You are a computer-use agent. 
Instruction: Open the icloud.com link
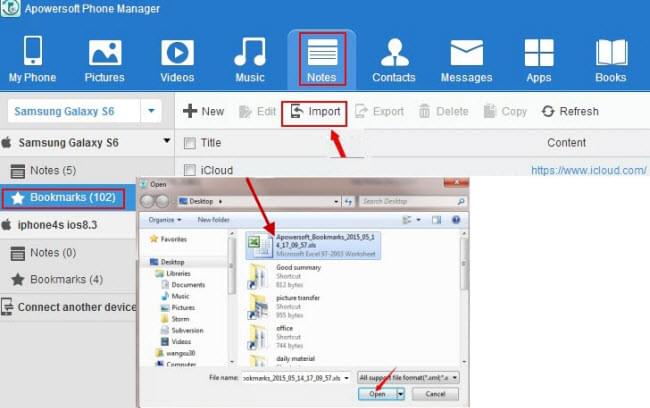pos(589,170)
